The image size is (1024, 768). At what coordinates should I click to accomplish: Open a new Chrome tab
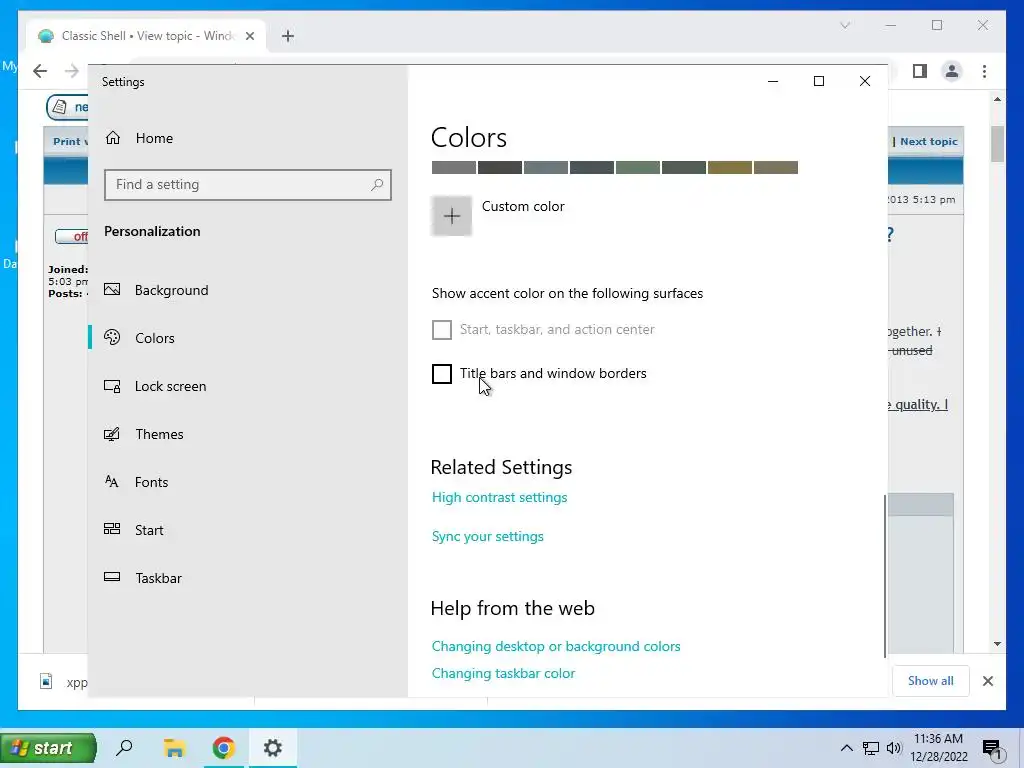click(288, 36)
